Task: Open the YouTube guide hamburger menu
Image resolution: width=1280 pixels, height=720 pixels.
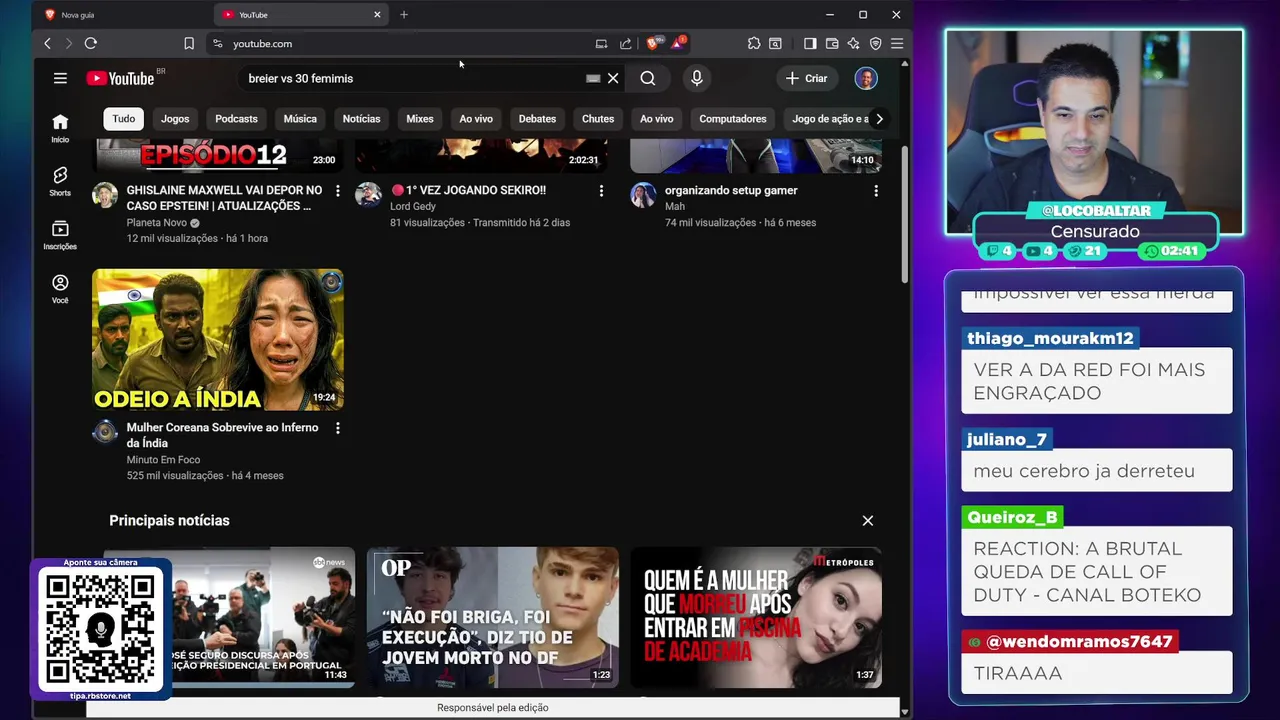Action: tap(60, 78)
